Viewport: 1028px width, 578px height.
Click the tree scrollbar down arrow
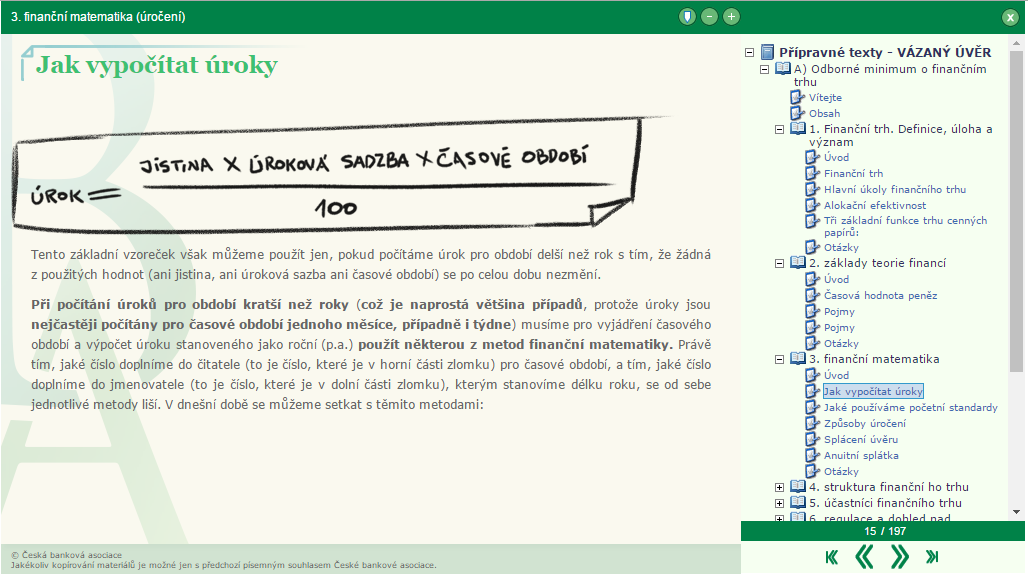(1017, 512)
